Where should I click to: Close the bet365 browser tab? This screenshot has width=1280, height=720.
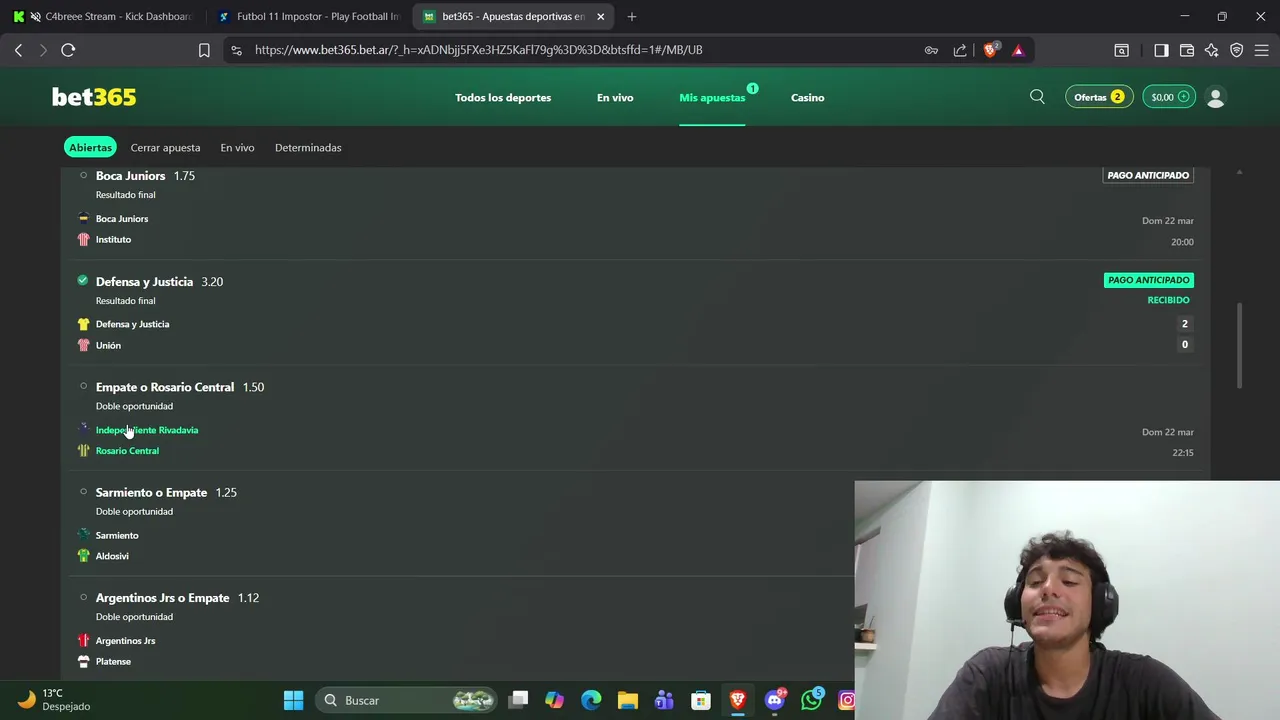(x=600, y=16)
